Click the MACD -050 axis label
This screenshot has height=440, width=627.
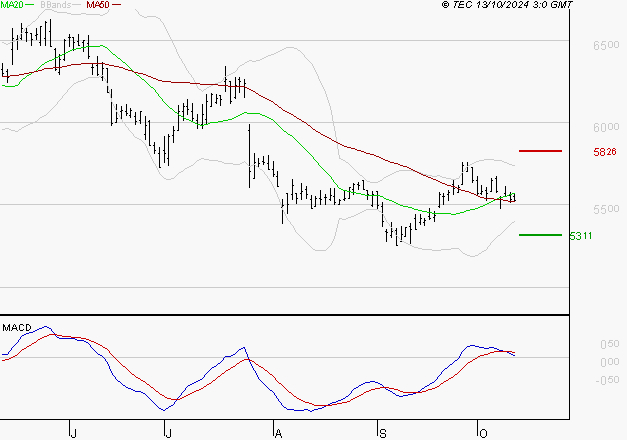(607, 380)
